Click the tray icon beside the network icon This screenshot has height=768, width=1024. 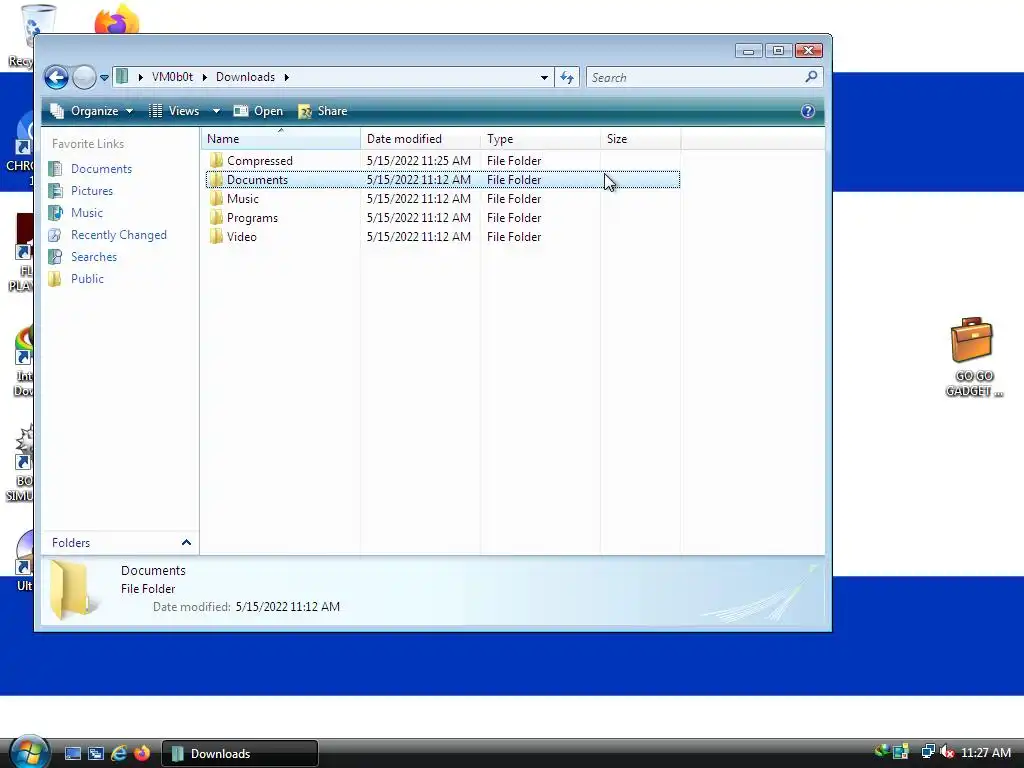click(x=901, y=752)
